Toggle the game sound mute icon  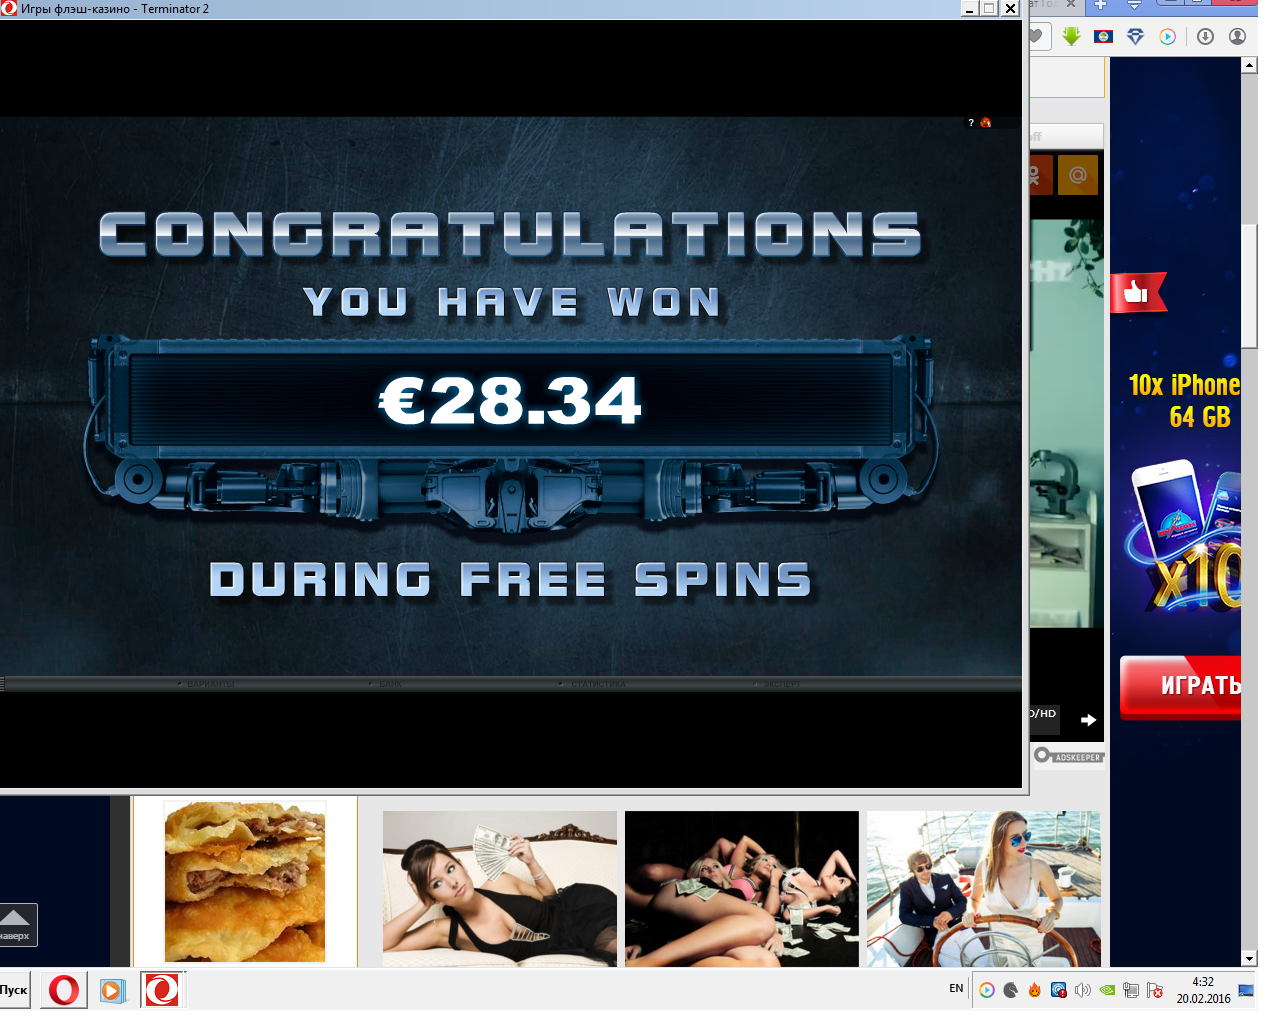986,123
